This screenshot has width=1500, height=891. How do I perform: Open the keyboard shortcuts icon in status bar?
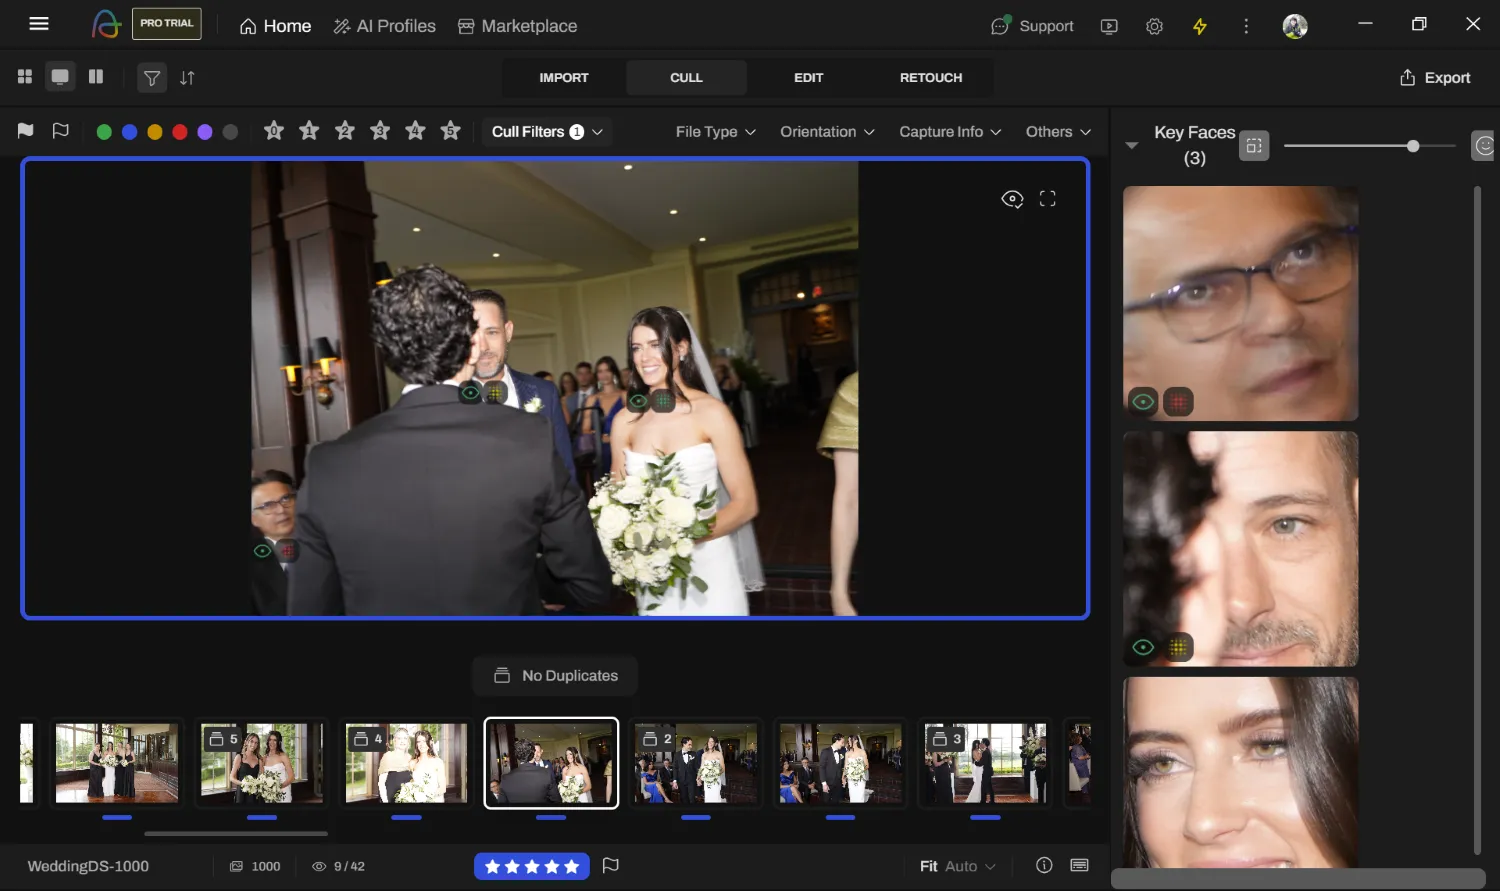[1079, 865]
